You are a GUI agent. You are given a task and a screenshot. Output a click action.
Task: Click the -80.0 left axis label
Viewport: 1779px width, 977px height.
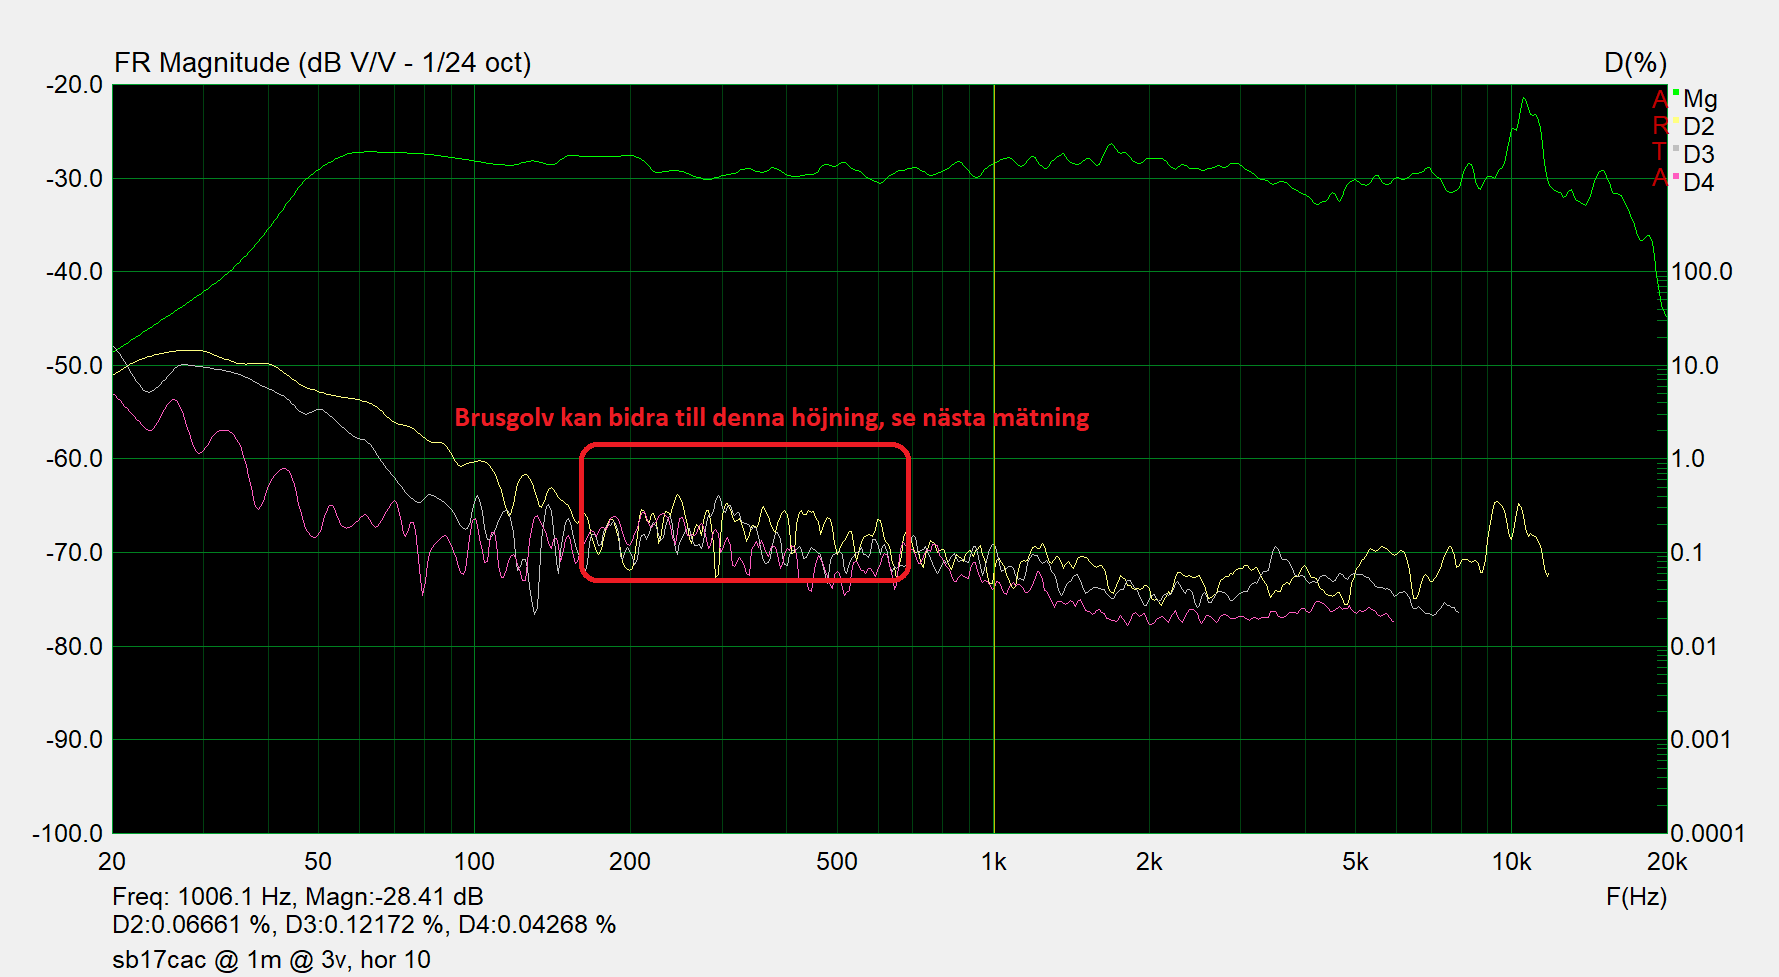point(75,647)
